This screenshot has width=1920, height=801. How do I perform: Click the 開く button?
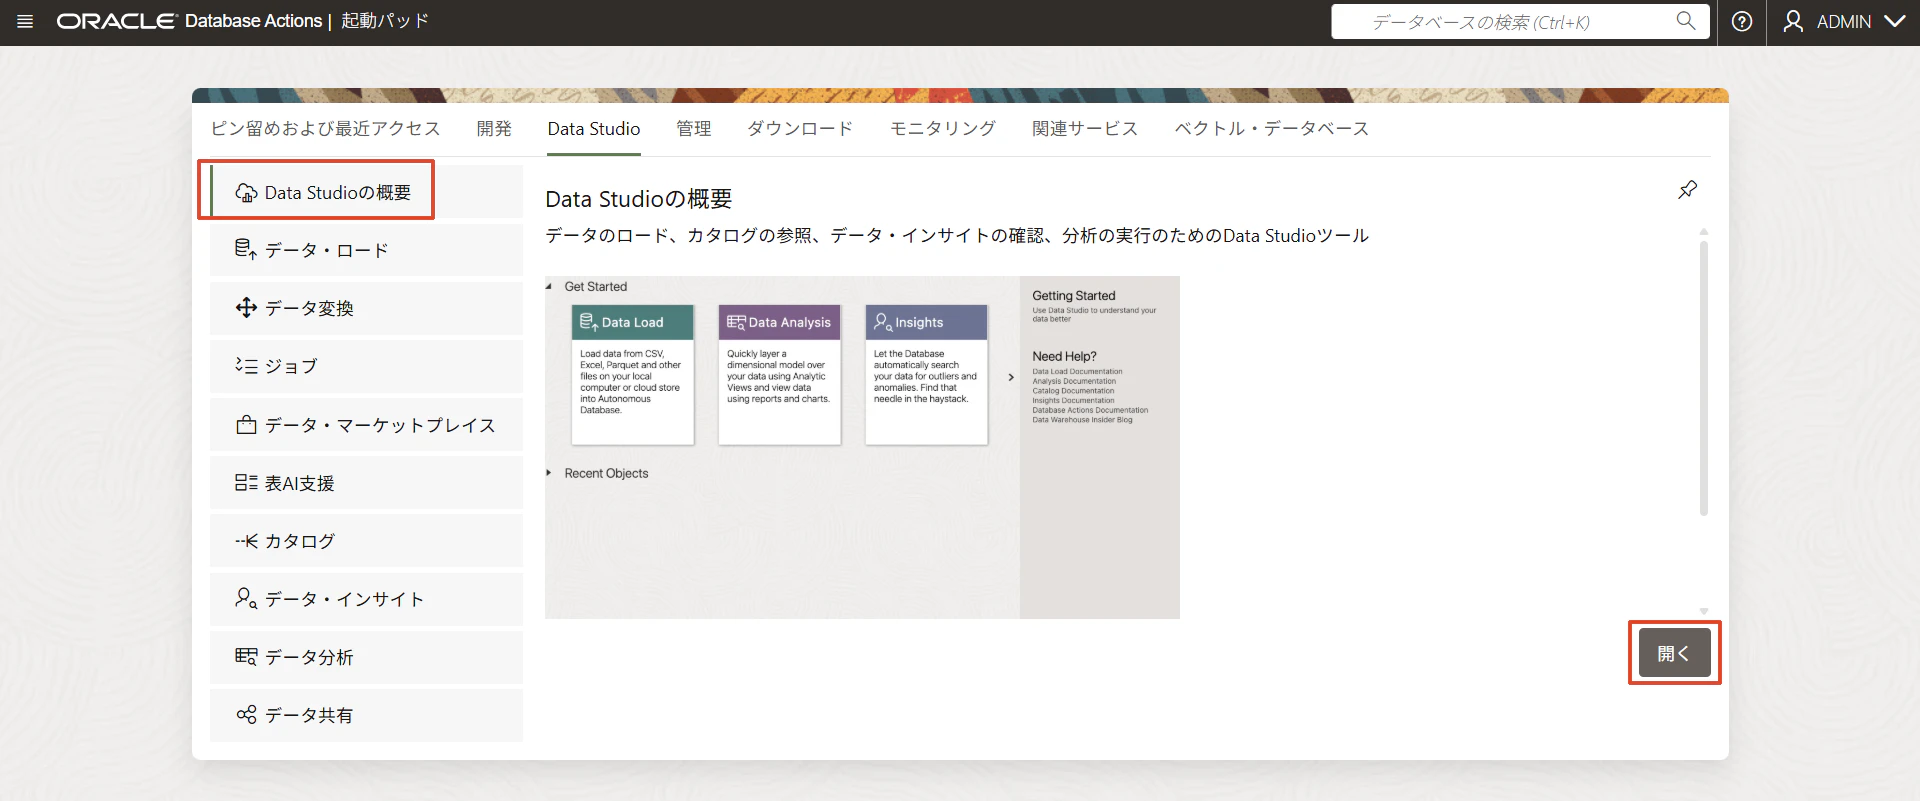(x=1674, y=653)
